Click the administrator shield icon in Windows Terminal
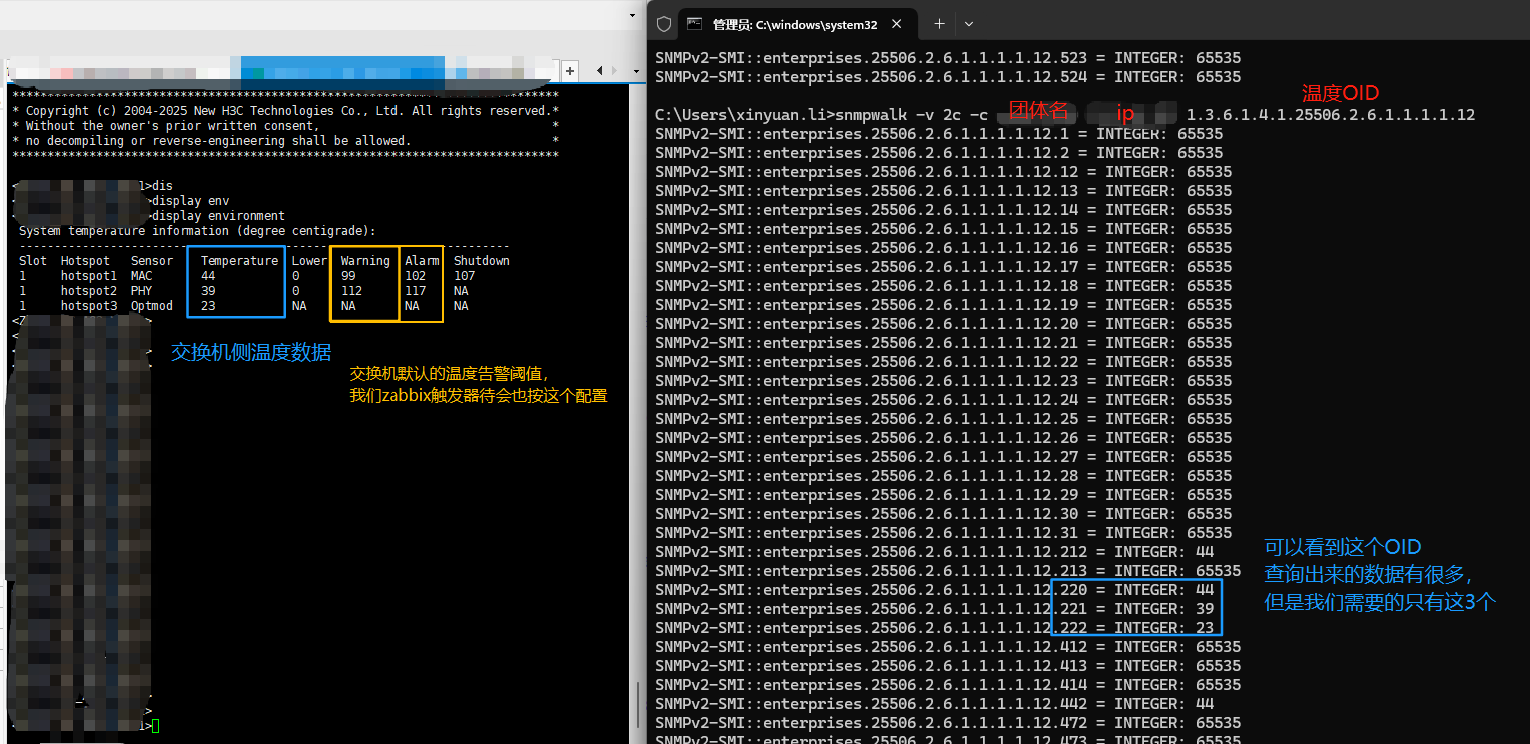The height and width of the screenshot is (744, 1530). pos(664,24)
